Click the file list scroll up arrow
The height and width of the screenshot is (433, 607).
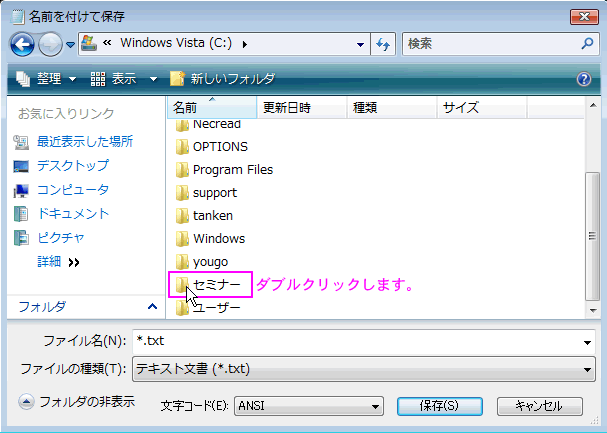coord(593,105)
